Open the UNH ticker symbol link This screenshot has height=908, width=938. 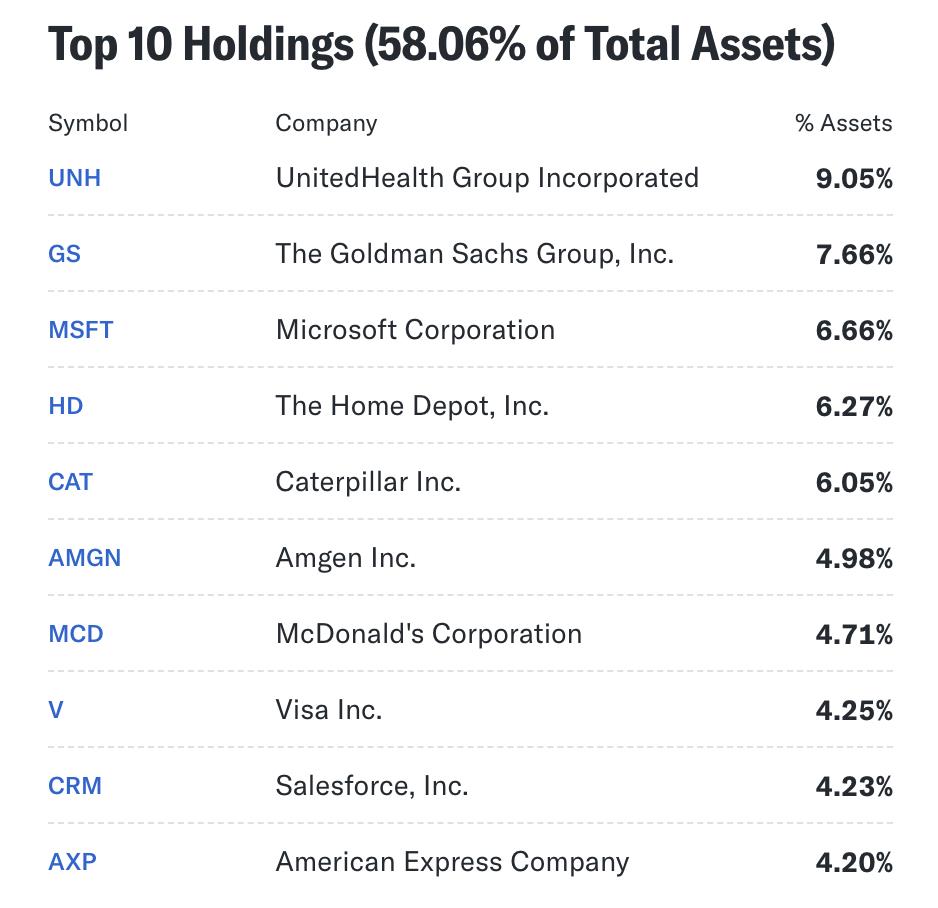(74, 178)
